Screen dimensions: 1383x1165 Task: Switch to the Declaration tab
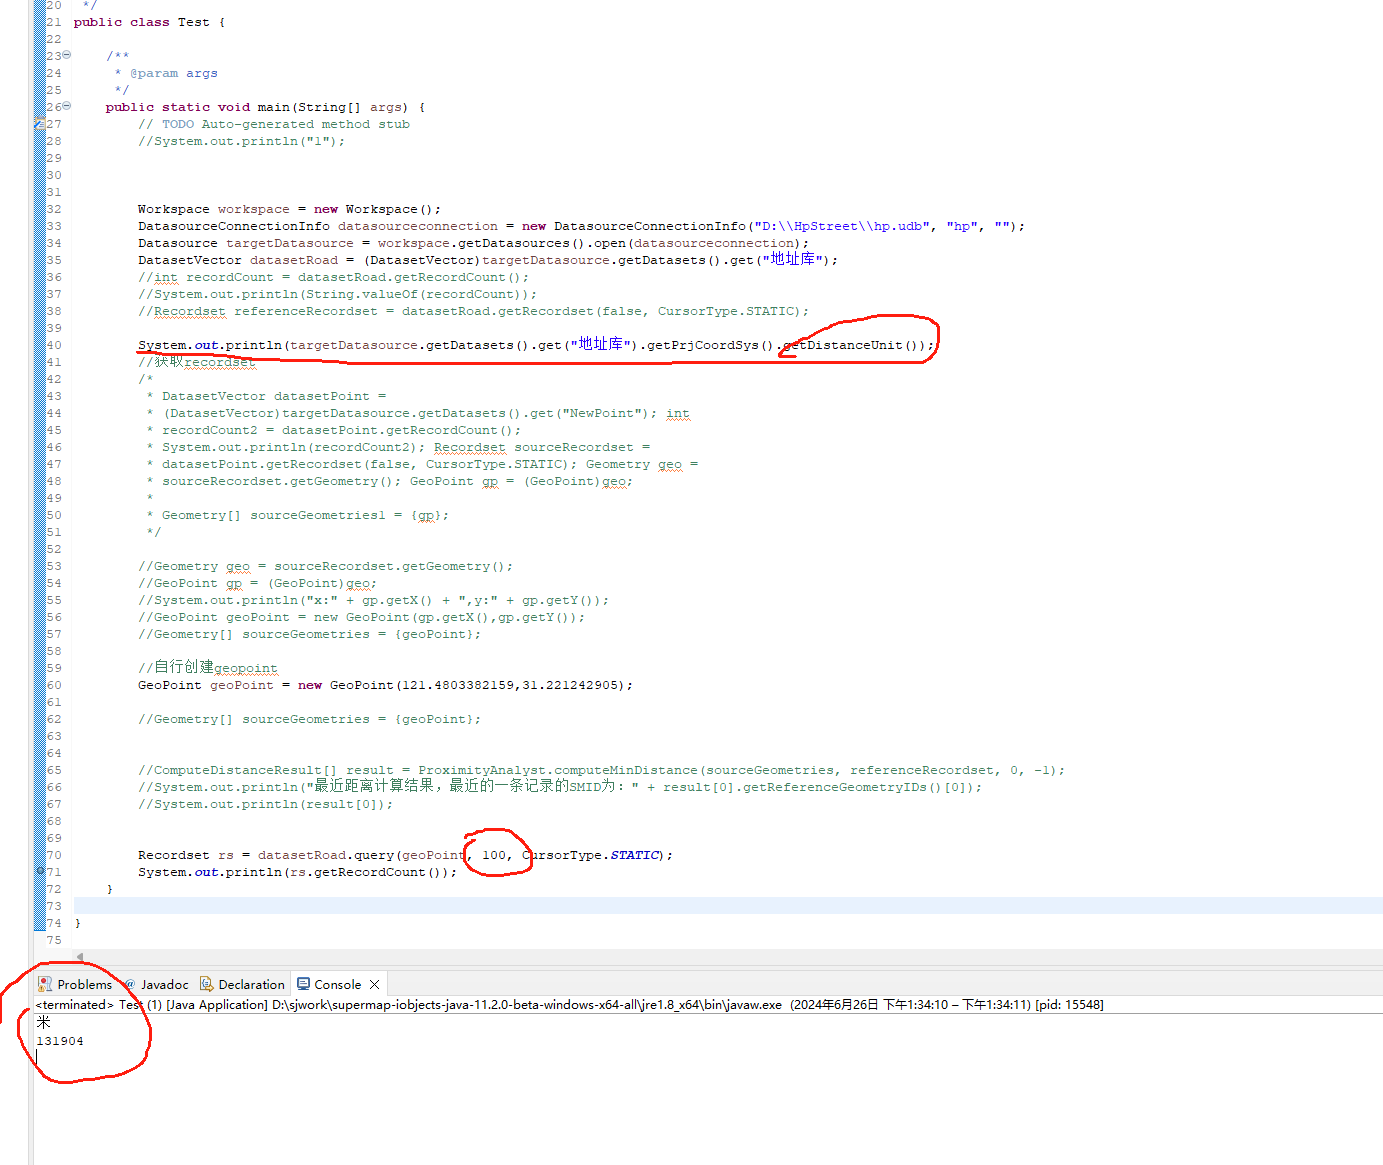251,984
